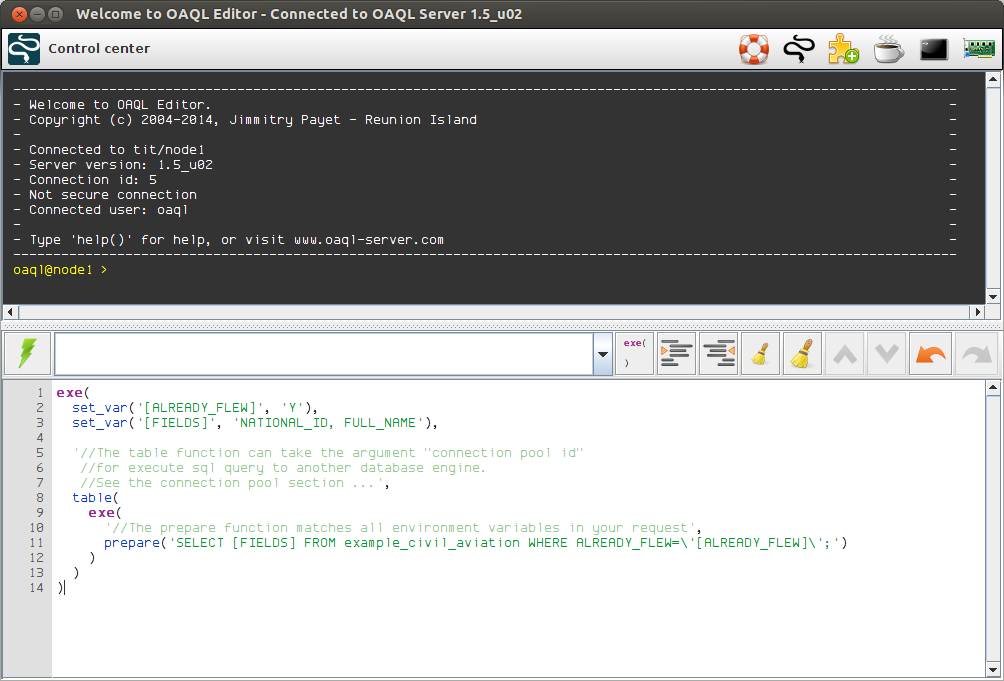Click the indent-left formatting icon
The width and height of the screenshot is (1004, 681).
[719, 354]
